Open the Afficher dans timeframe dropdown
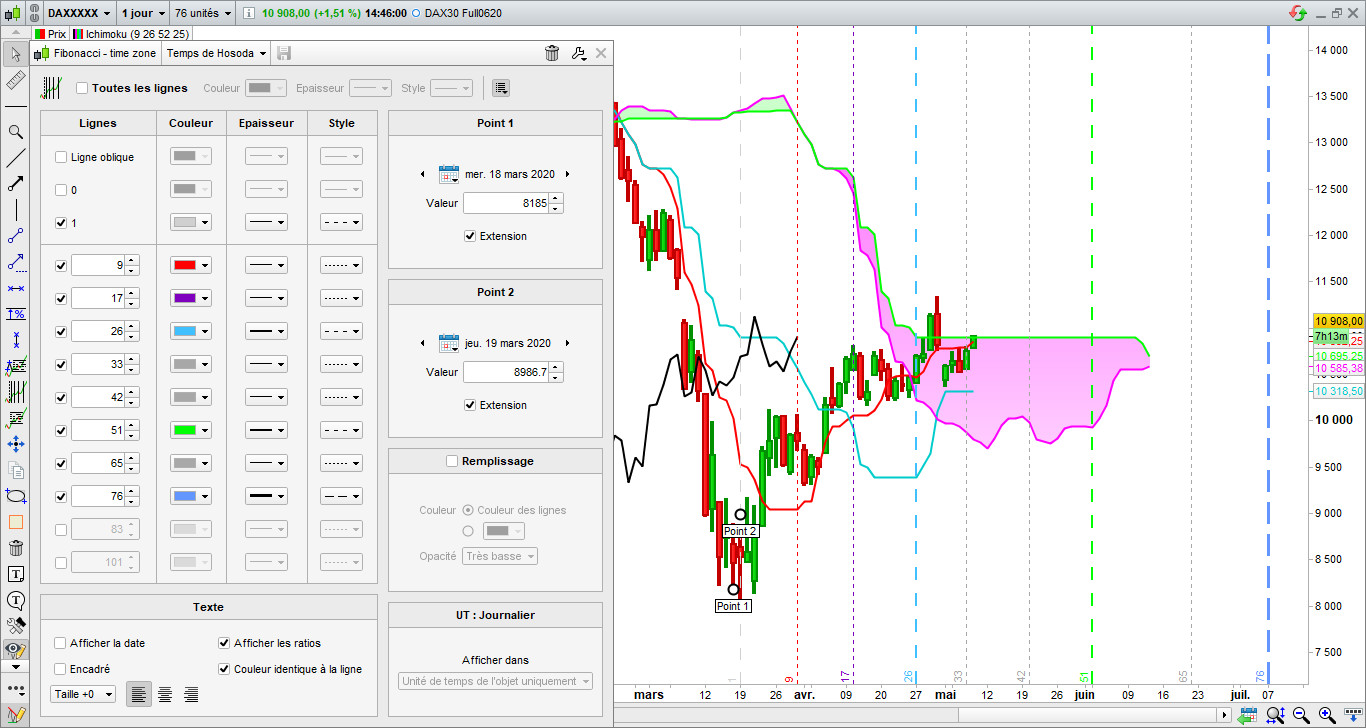The height and width of the screenshot is (728, 1366). [x=495, y=681]
